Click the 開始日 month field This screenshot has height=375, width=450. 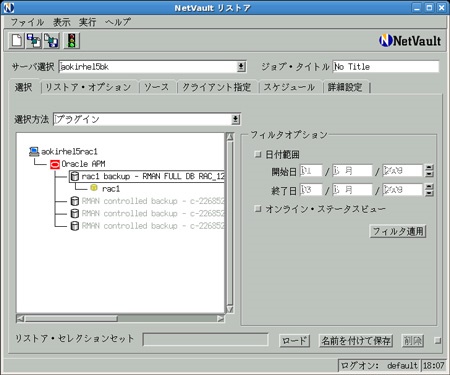point(352,171)
